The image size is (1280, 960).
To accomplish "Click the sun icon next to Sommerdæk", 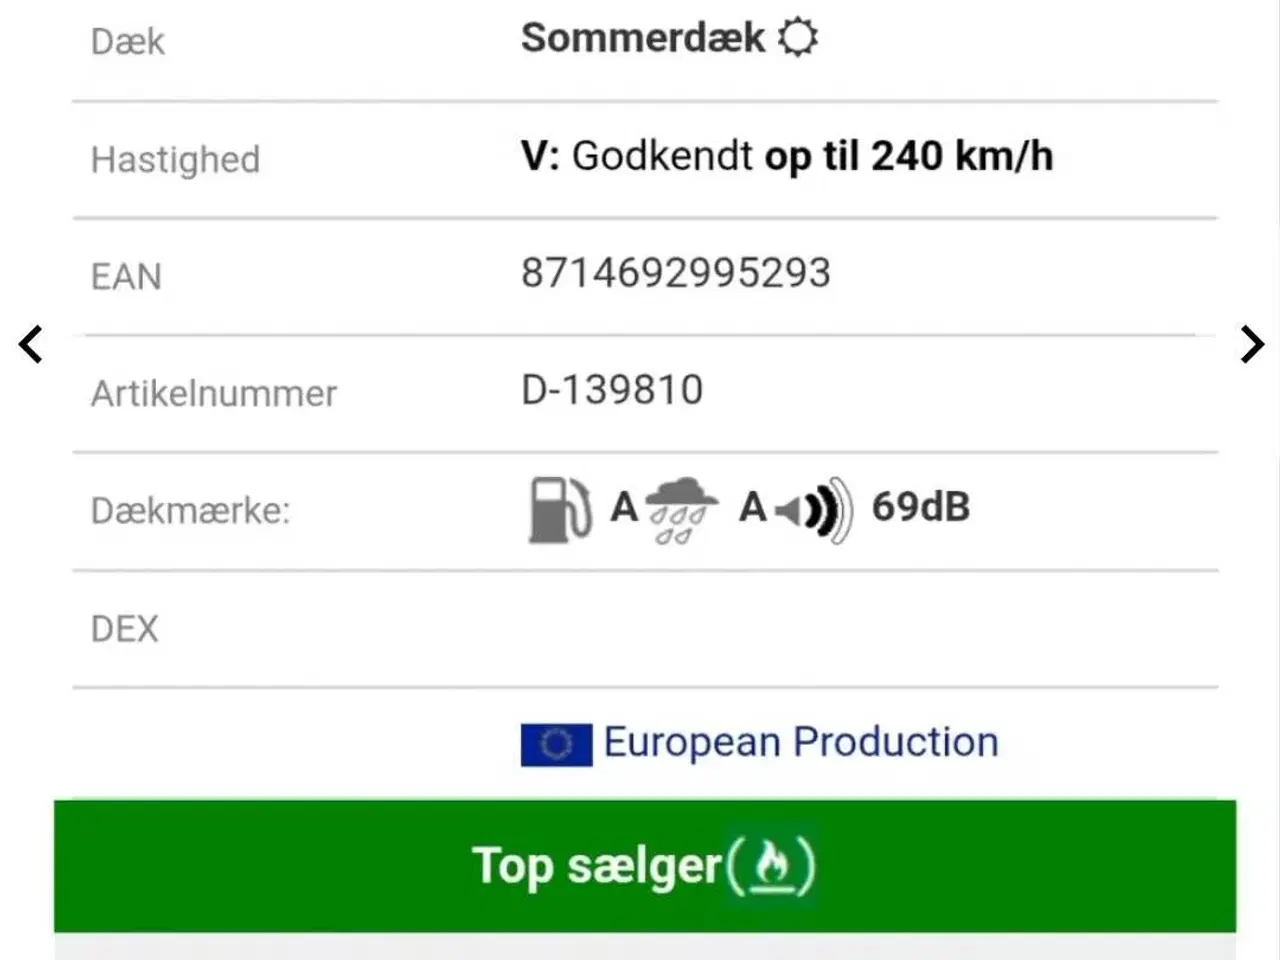I will [800, 36].
